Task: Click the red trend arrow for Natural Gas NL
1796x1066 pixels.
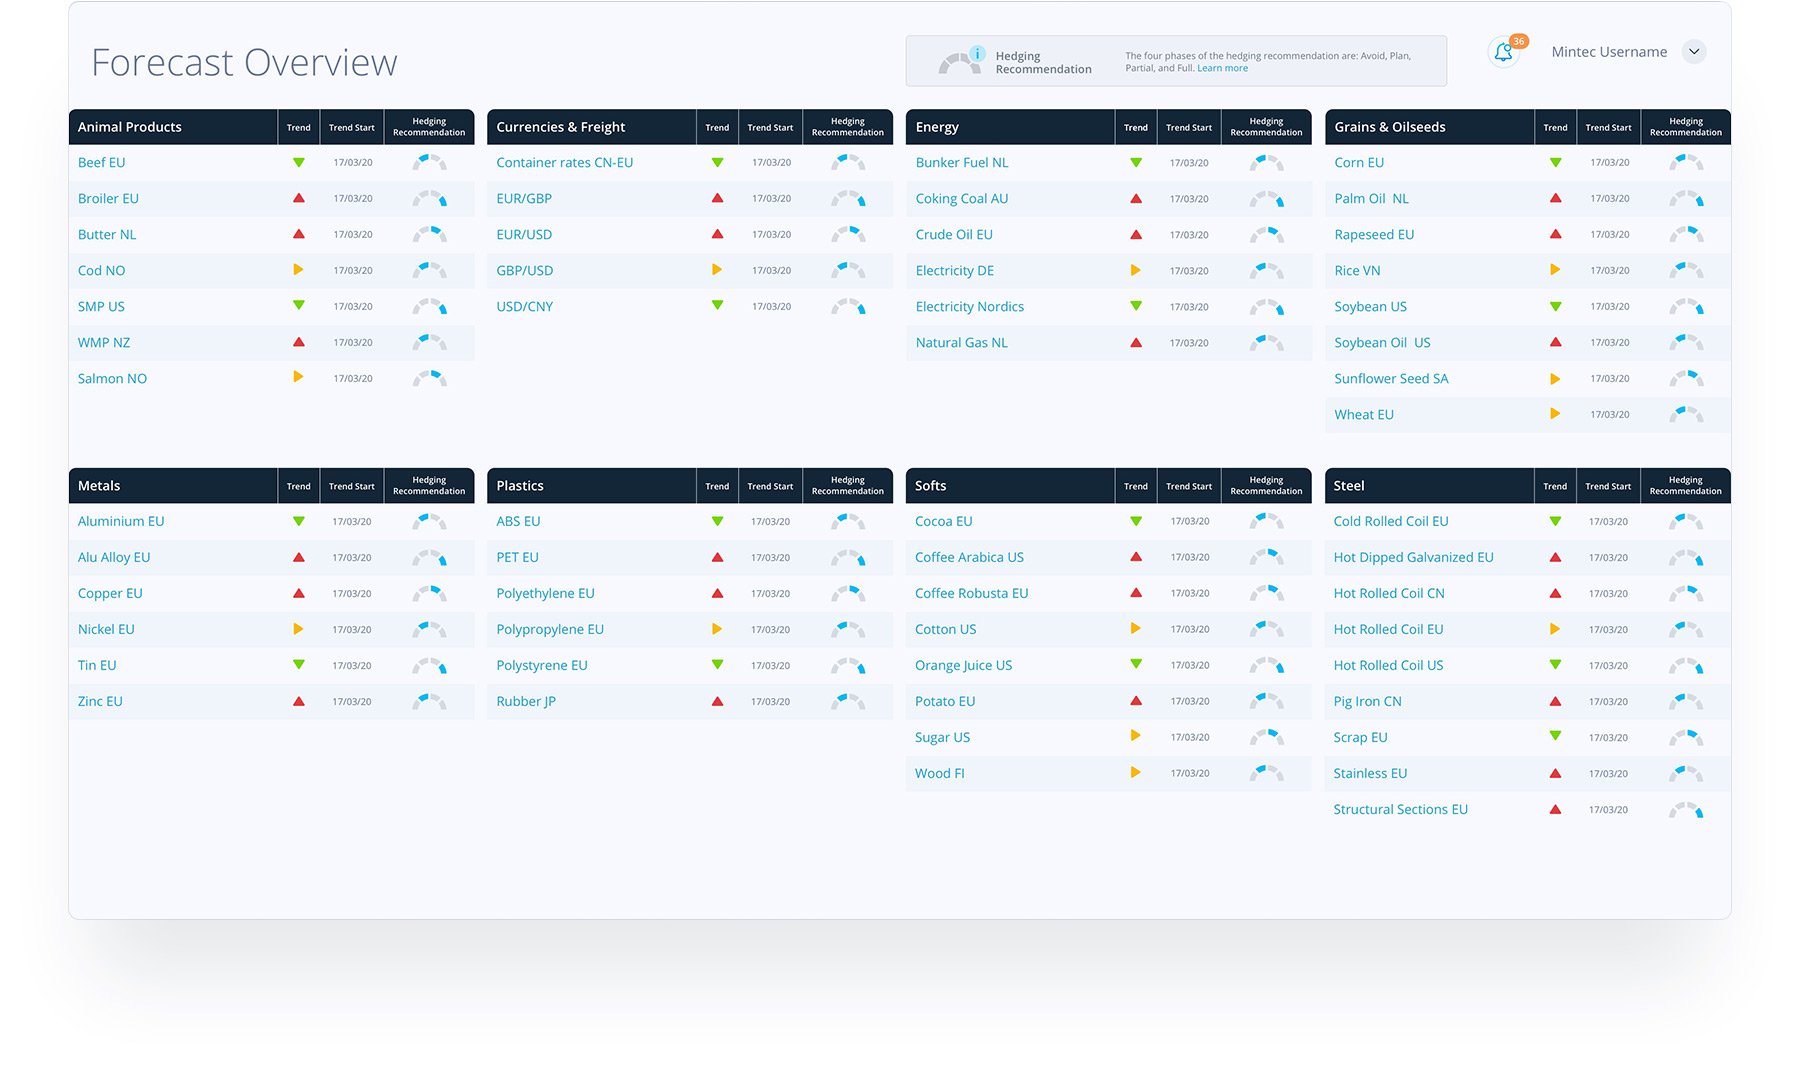Action: (x=1135, y=342)
